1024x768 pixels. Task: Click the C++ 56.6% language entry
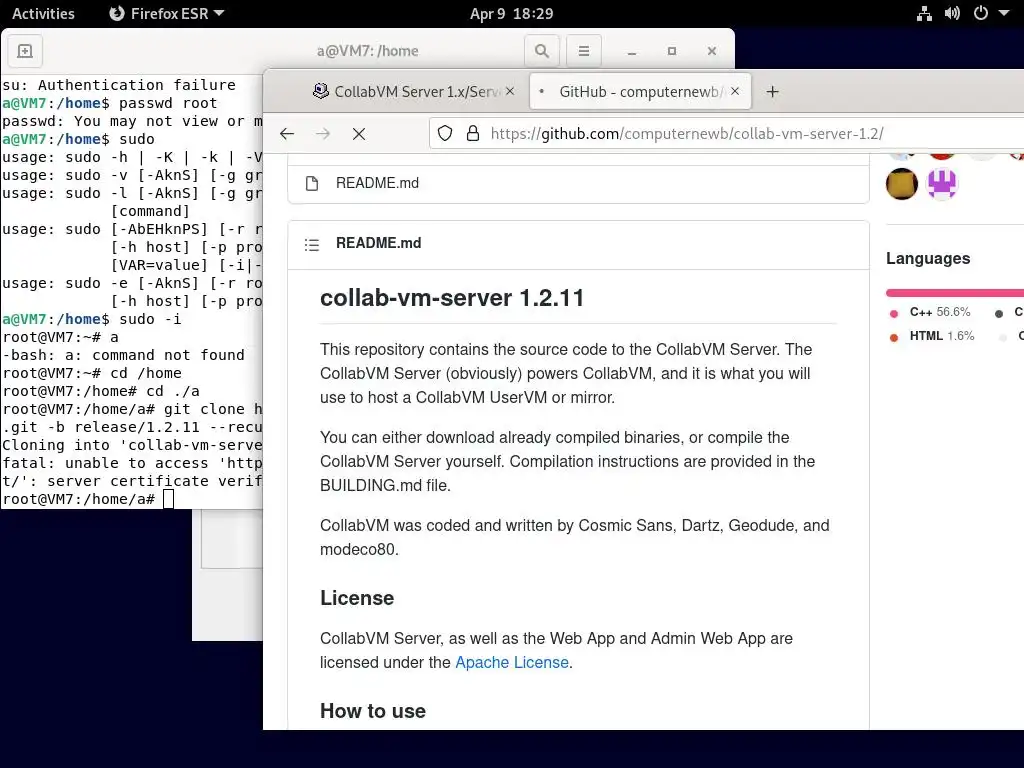click(931, 312)
